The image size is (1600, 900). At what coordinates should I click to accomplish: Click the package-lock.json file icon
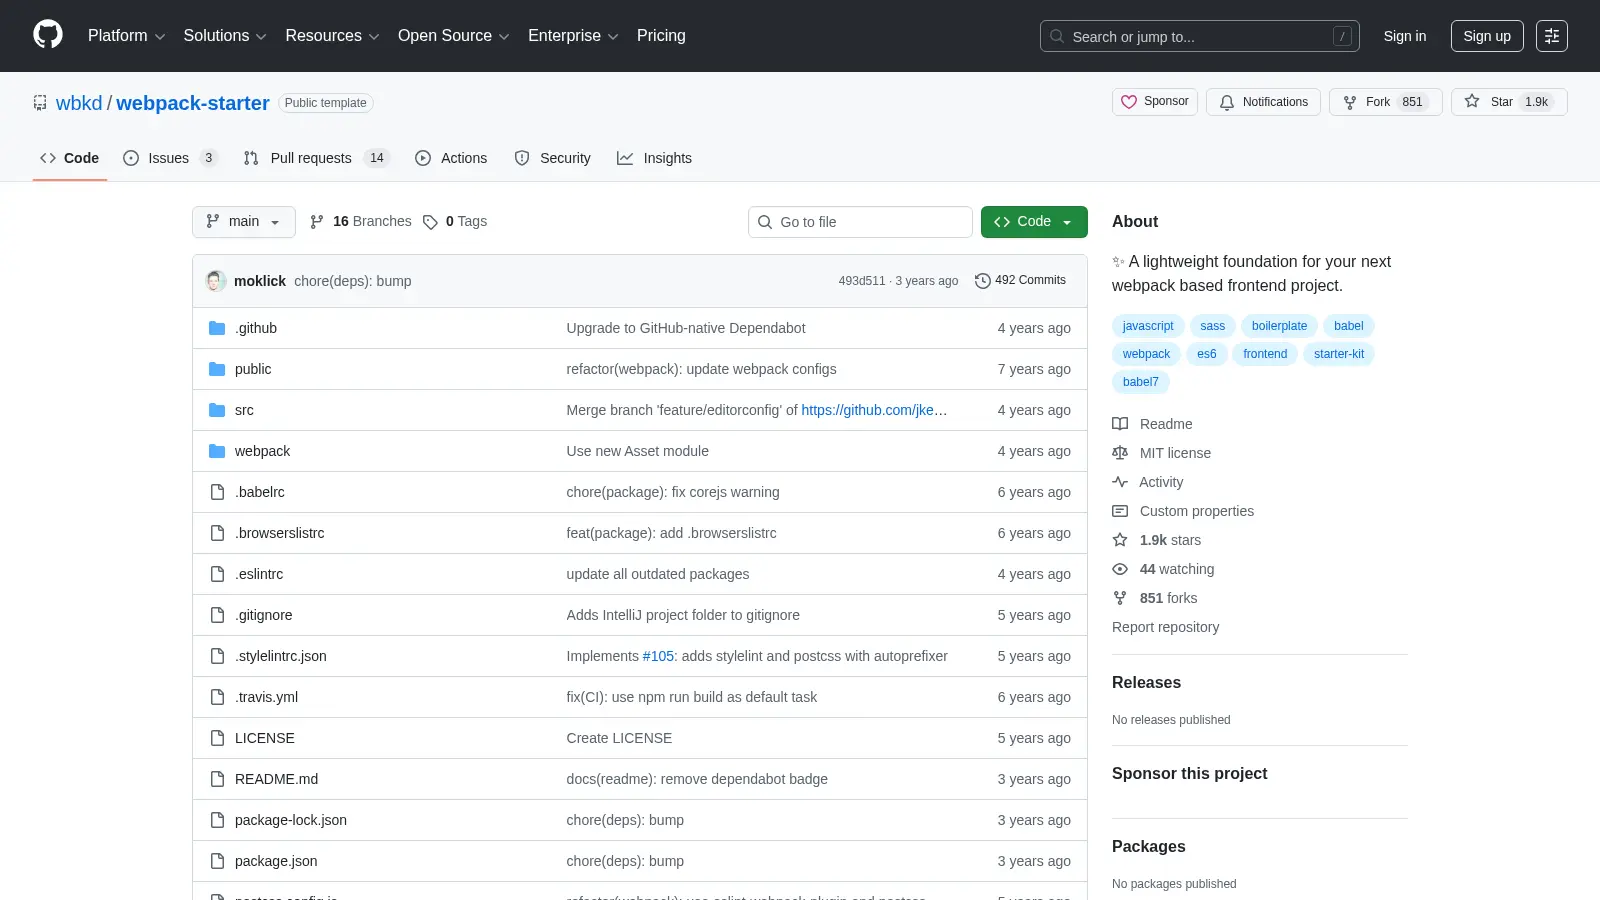(217, 820)
